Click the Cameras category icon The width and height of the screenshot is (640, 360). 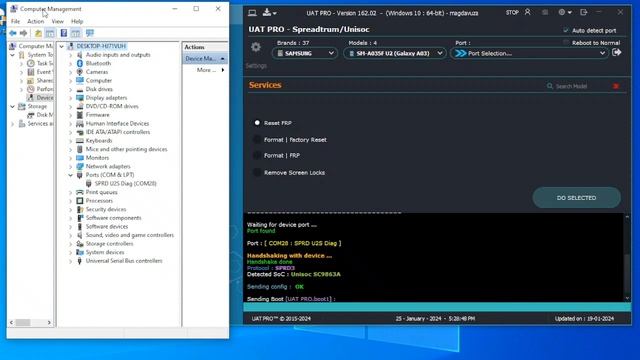click(x=80, y=72)
